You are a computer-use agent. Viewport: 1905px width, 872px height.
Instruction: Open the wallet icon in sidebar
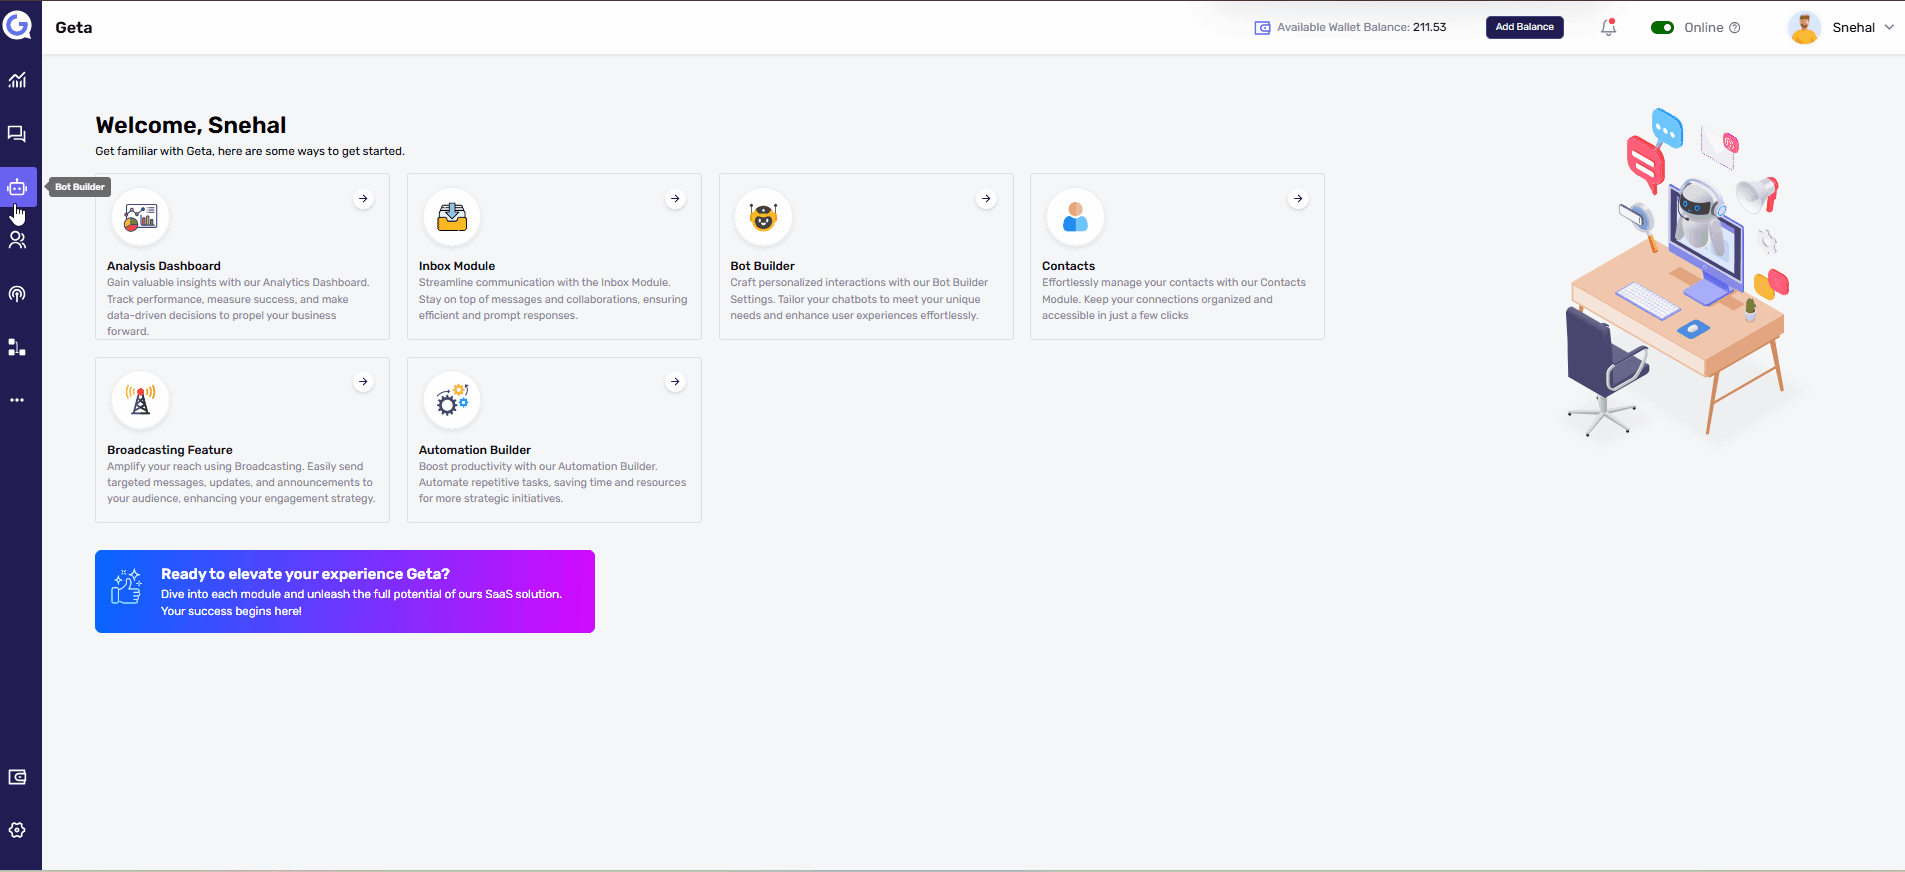click(x=17, y=777)
